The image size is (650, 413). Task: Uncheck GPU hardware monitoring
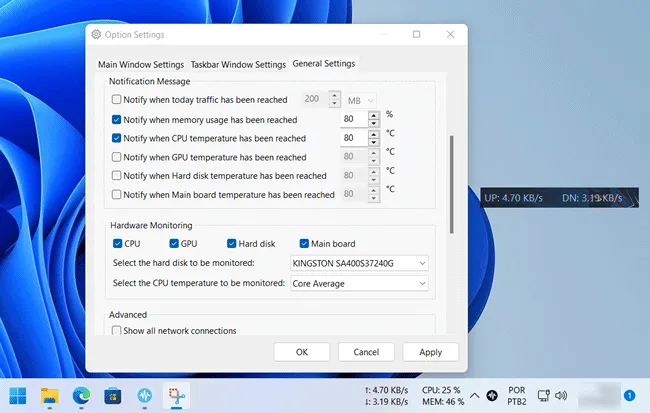tap(174, 243)
